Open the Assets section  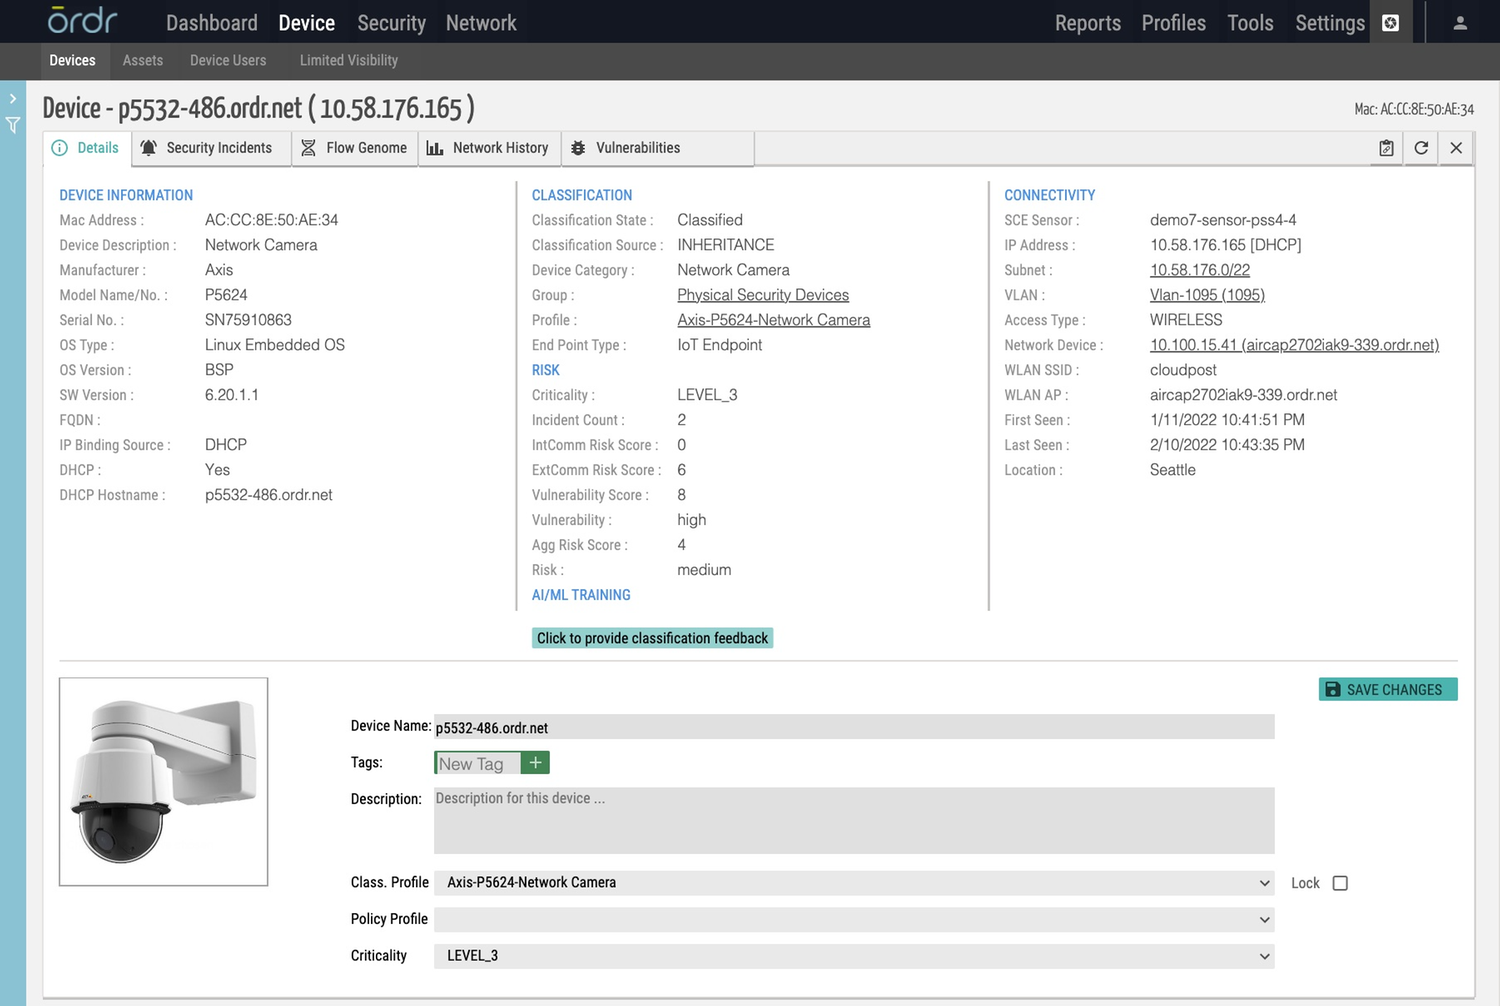(142, 60)
